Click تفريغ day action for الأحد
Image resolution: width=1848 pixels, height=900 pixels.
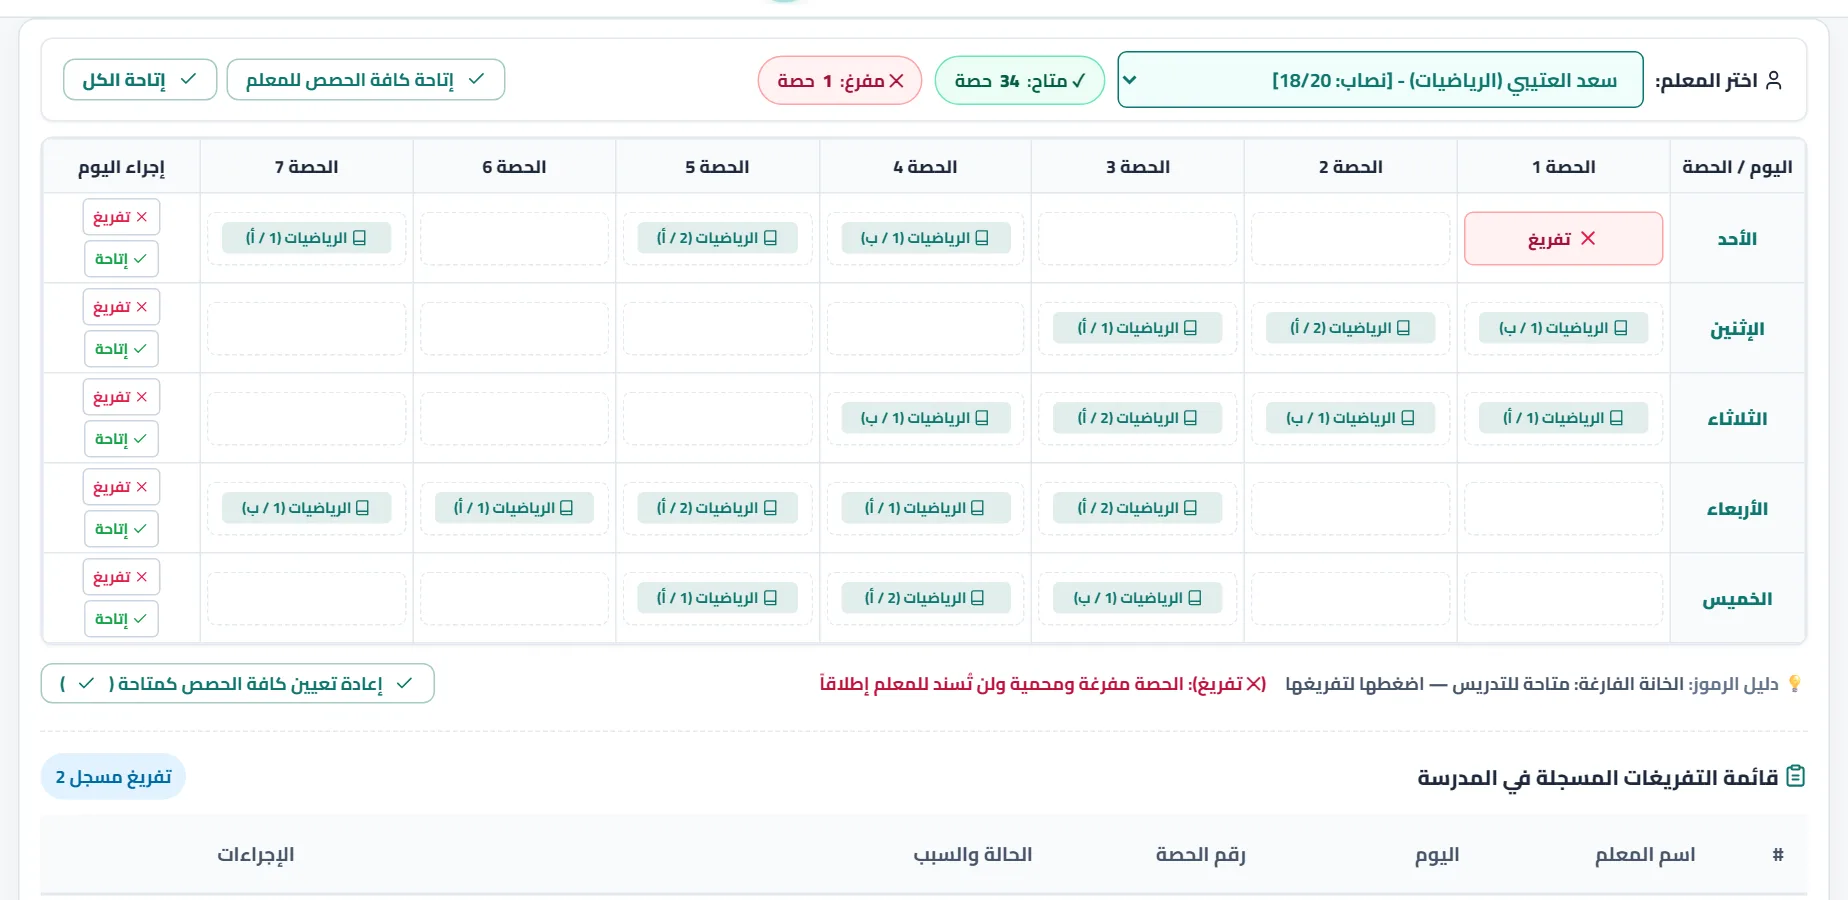tap(121, 217)
